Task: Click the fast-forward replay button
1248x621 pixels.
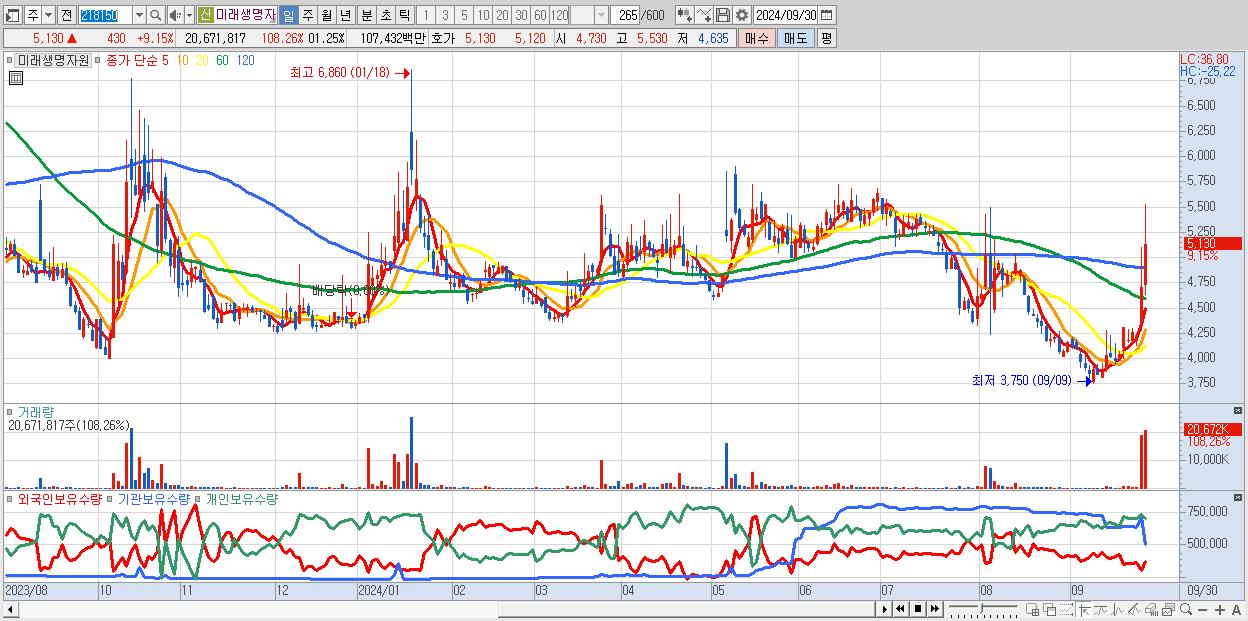Action: [935, 609]
